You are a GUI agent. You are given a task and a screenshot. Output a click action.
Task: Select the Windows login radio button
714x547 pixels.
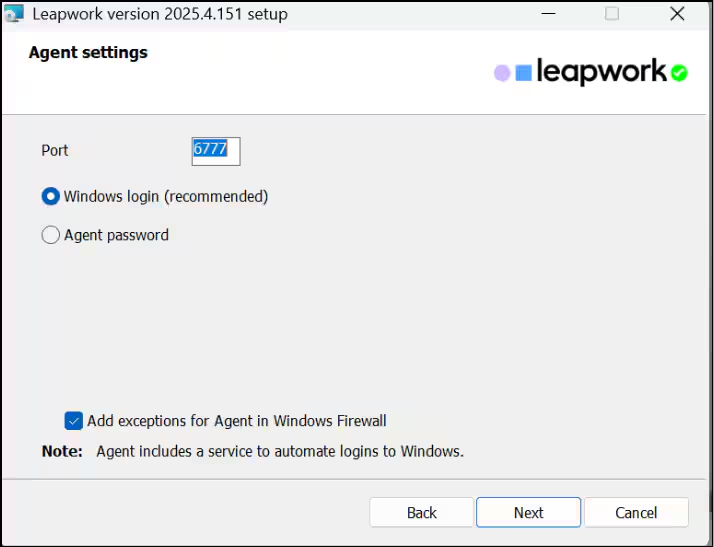click(x=51, y=197)
